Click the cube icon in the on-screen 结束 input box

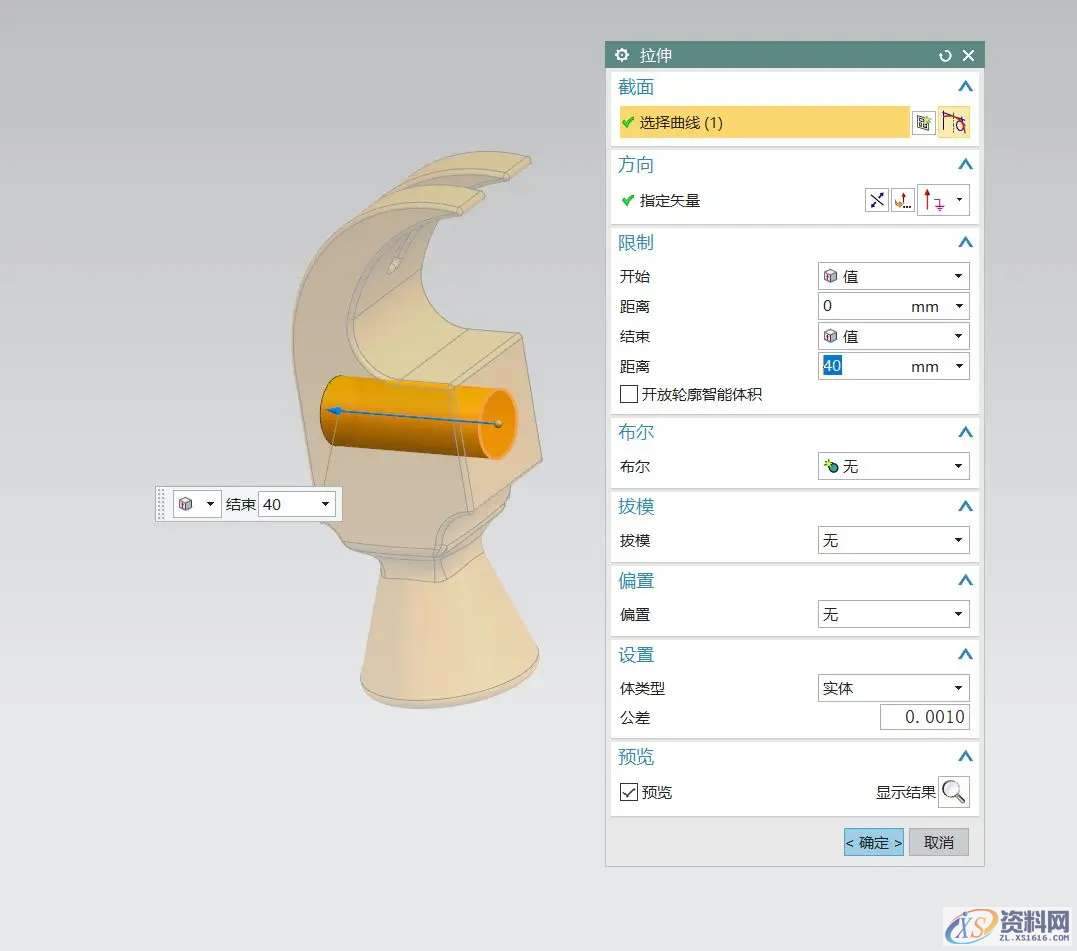point(186,504)
